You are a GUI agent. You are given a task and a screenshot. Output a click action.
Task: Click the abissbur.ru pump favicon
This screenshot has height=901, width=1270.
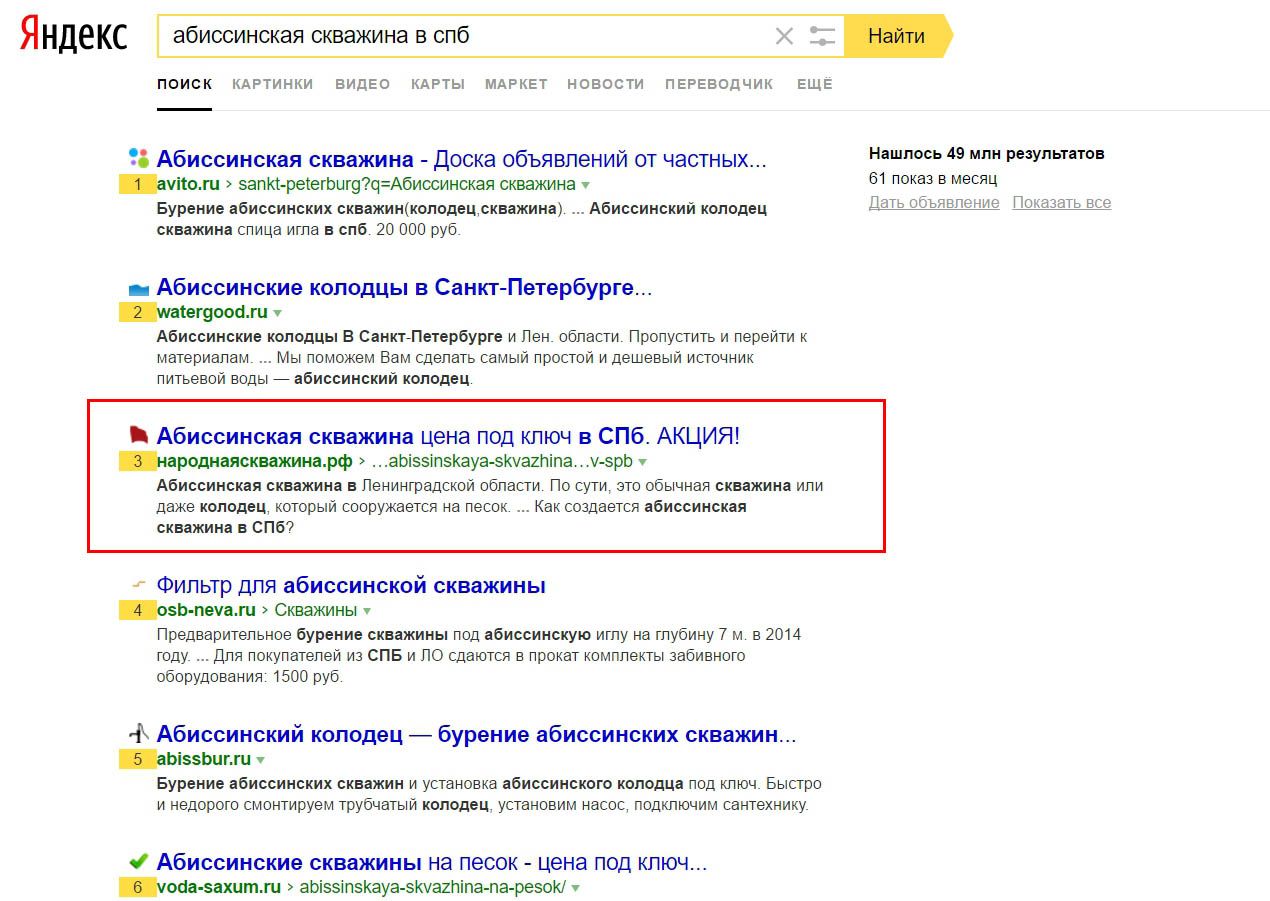pyautogui.click(x=138, y=734)
